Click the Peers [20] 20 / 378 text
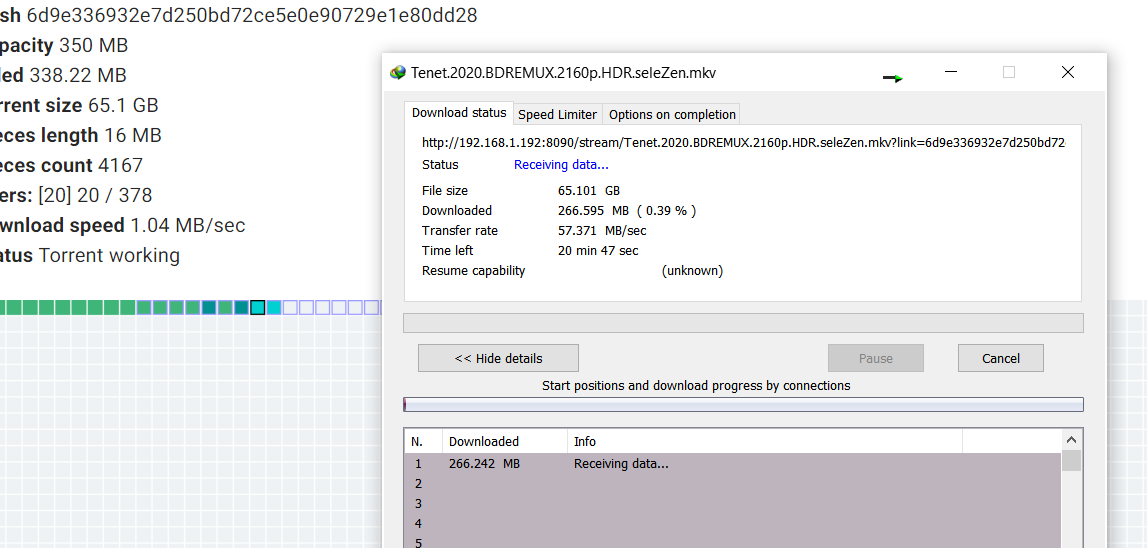The image size is (1147, 548). (x=76, y=195)
